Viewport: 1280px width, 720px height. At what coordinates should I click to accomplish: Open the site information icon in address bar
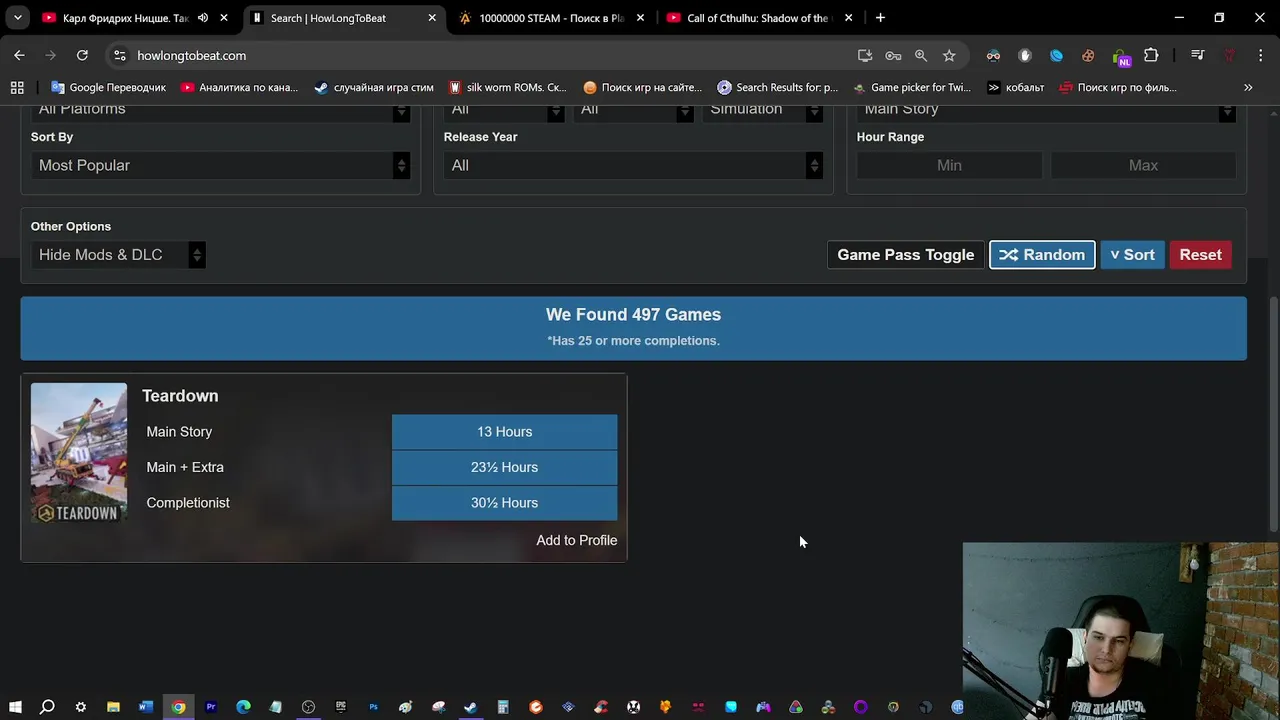119,56
